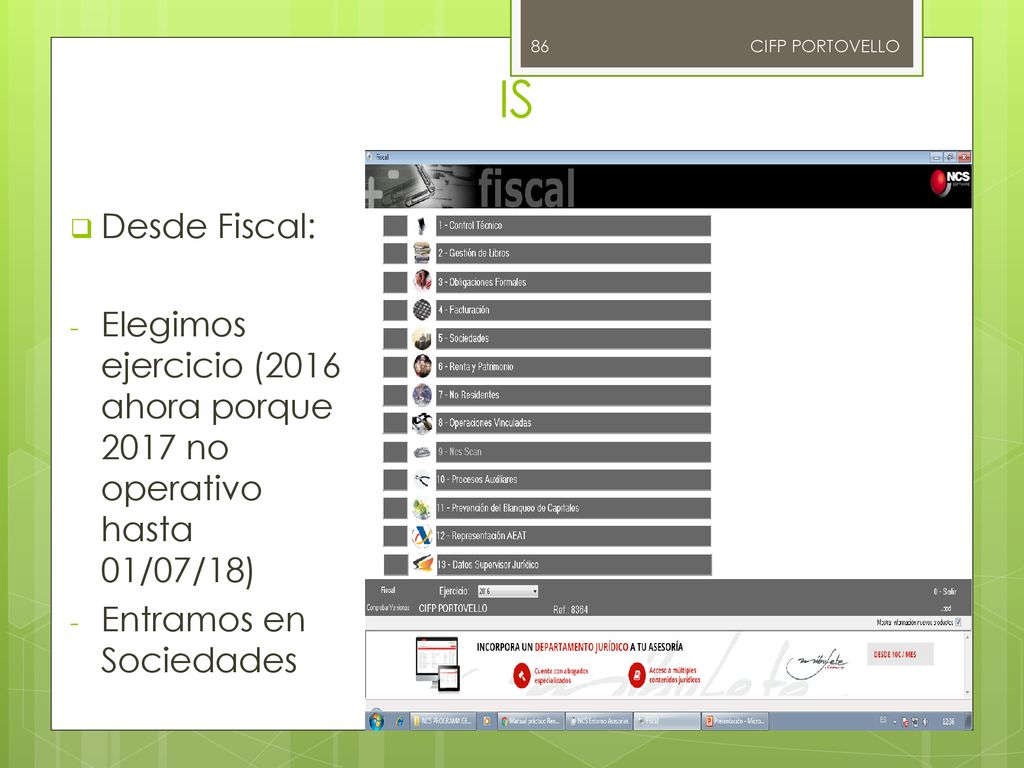
Task: Click the red document icon in the banner
Action: pos(636,676)
